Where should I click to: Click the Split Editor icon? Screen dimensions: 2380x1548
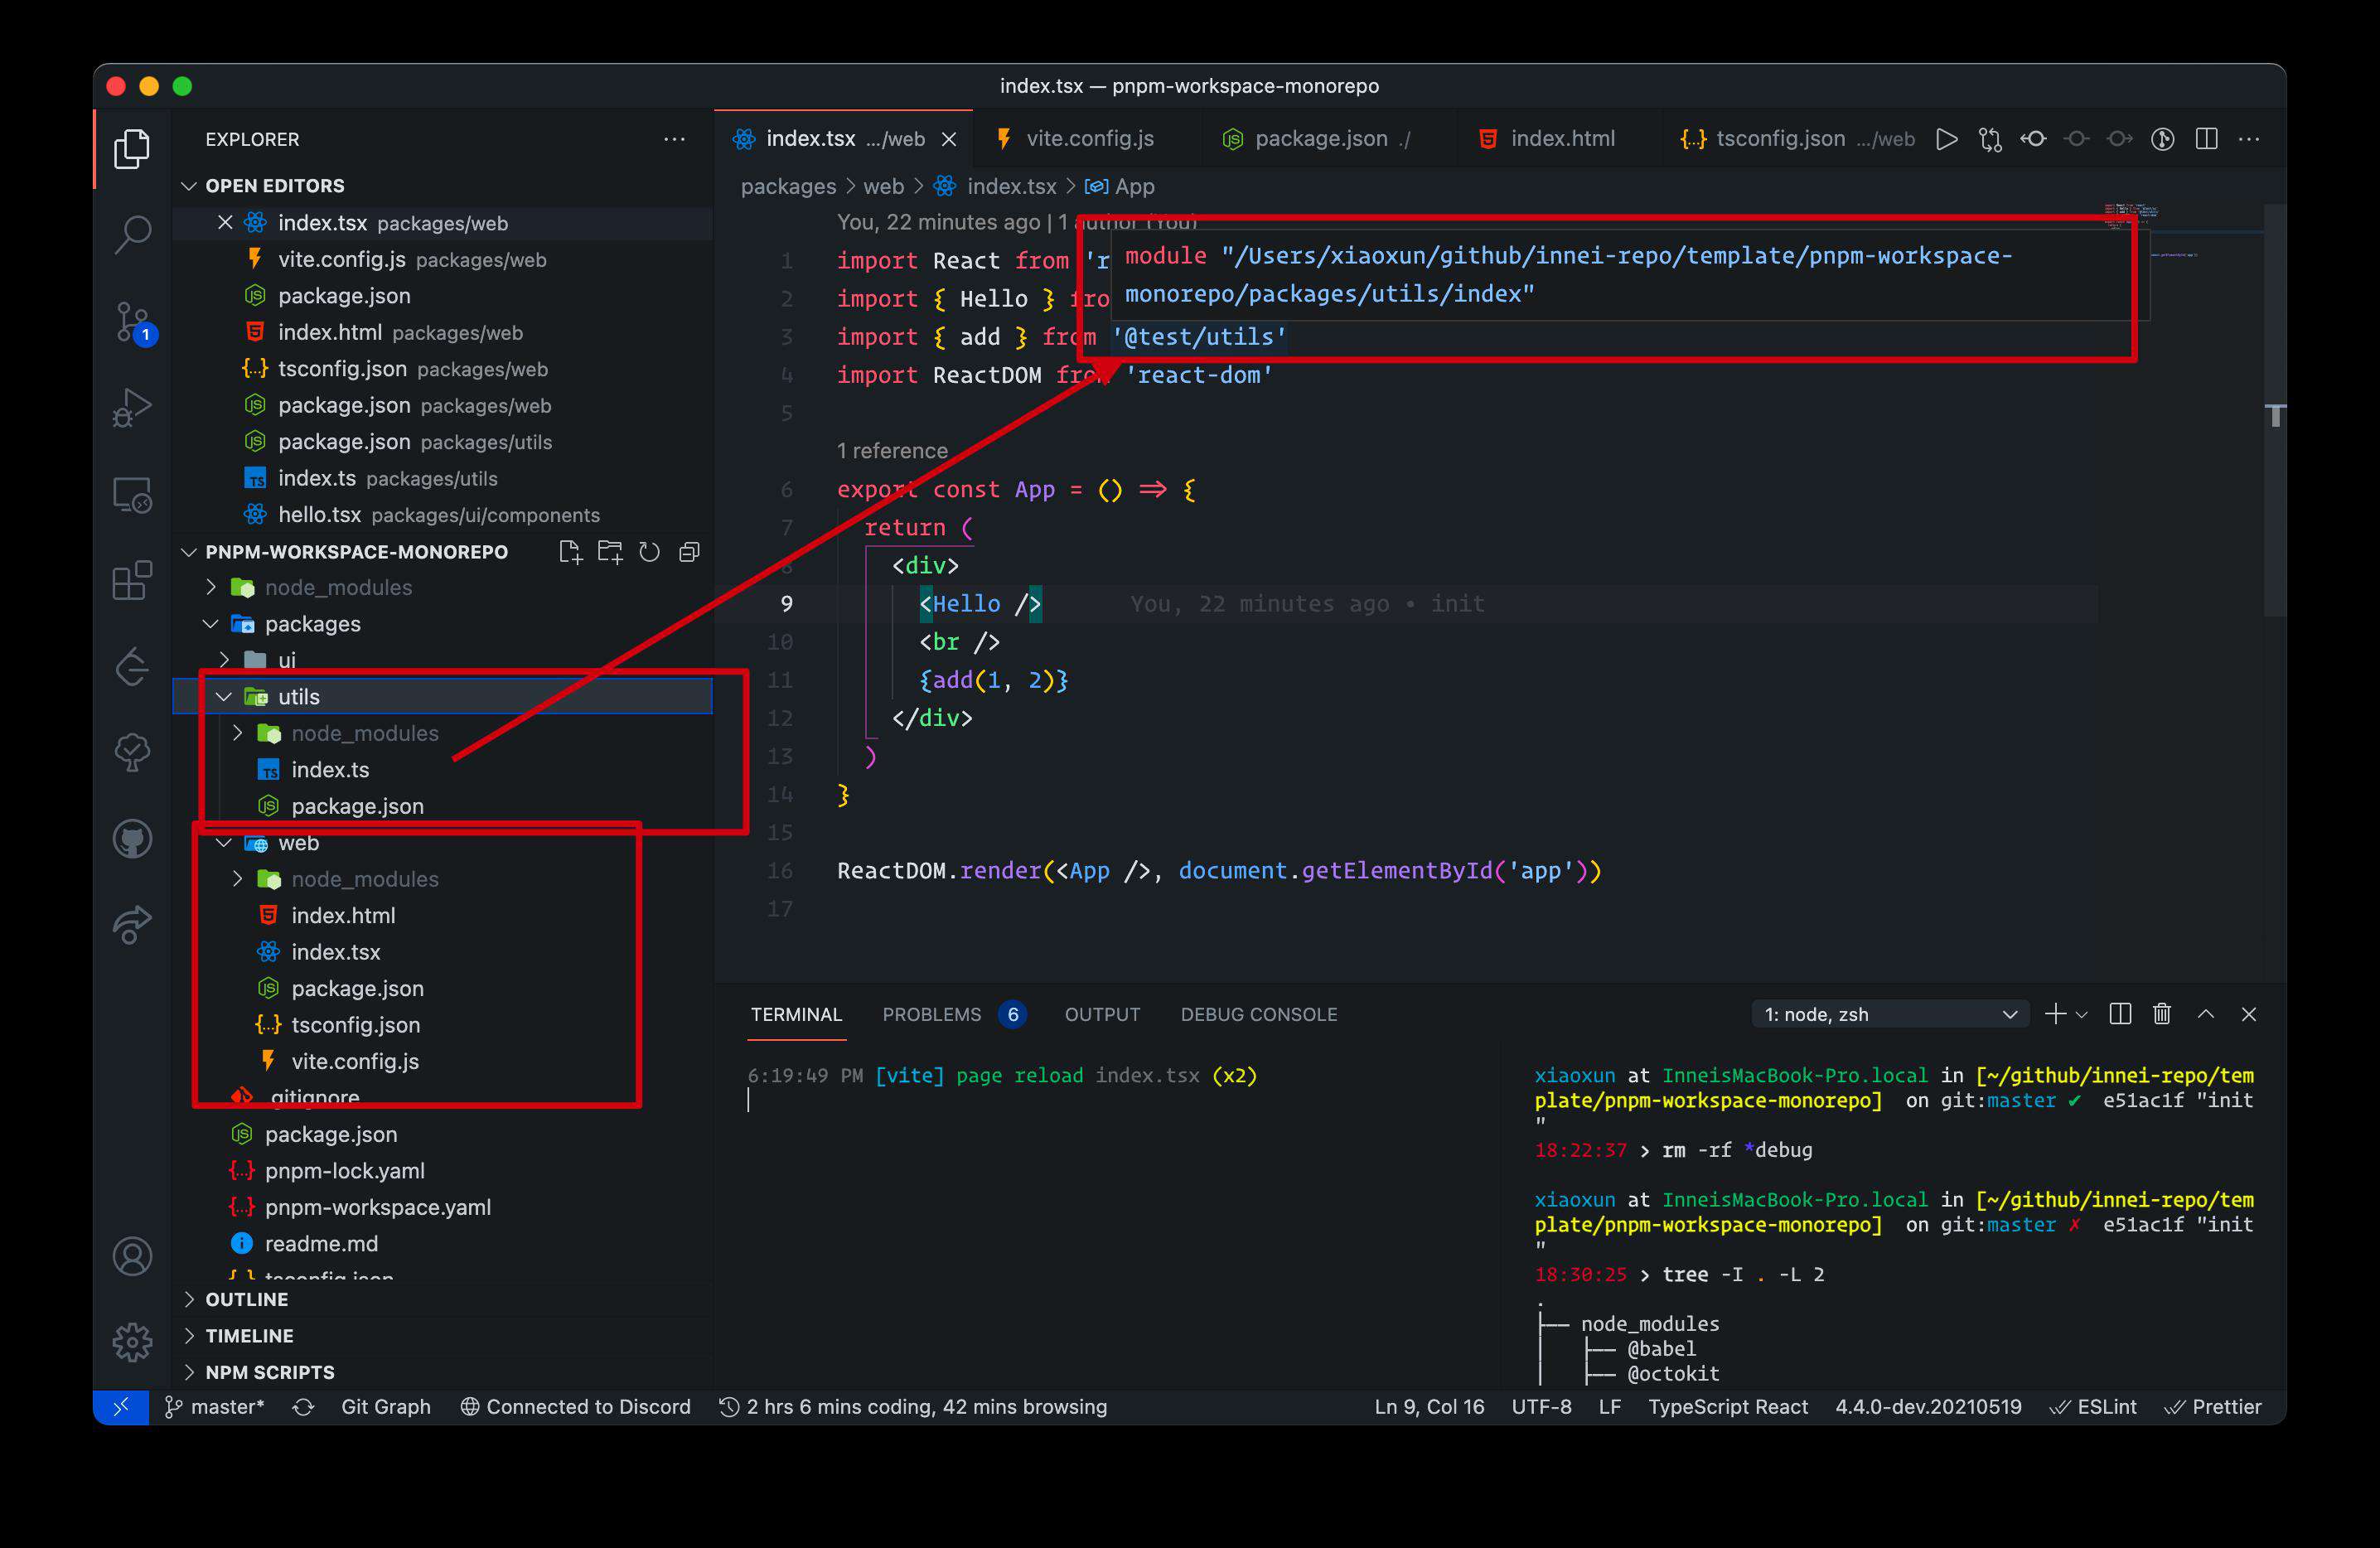pos(2206,139)
